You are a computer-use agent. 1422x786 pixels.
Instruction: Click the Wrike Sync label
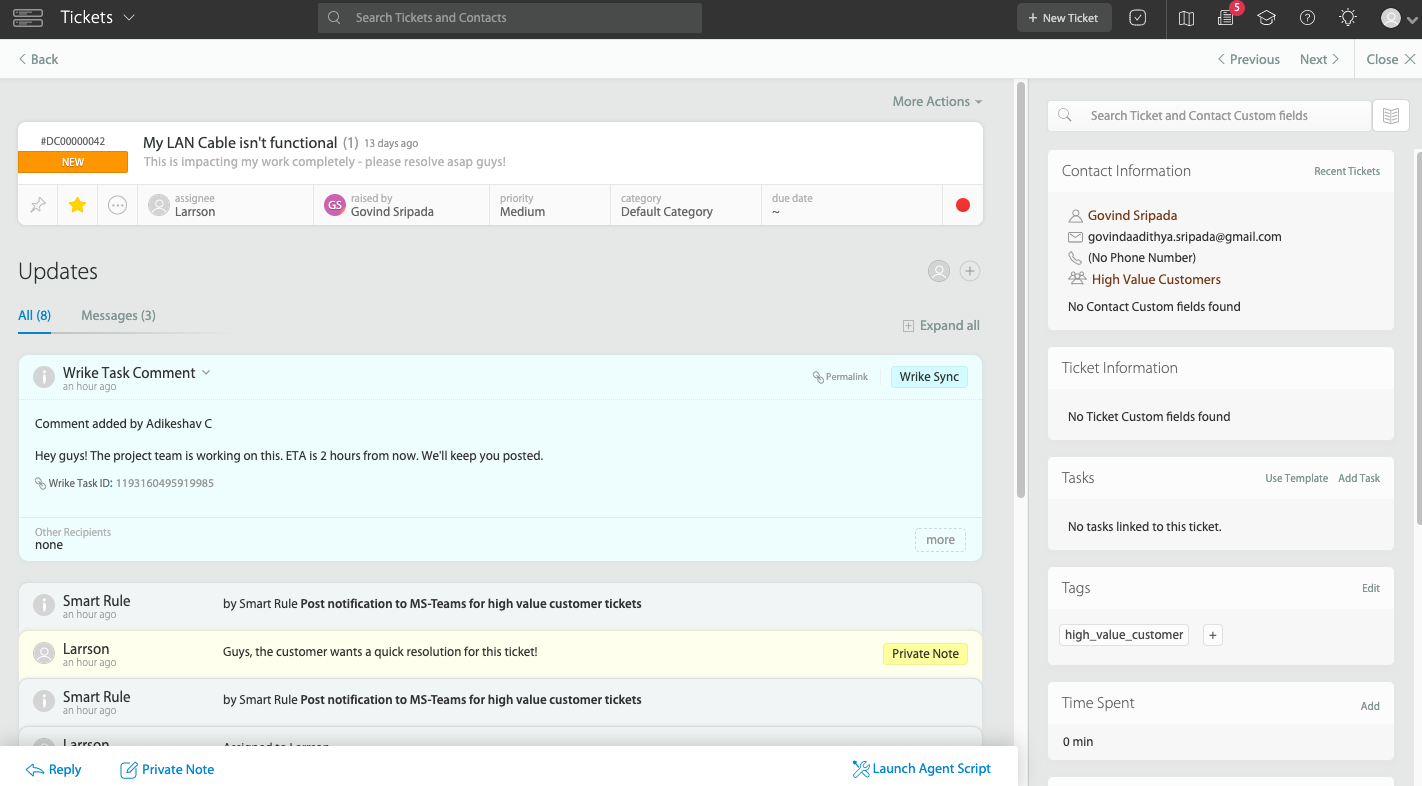pos(929,377)
